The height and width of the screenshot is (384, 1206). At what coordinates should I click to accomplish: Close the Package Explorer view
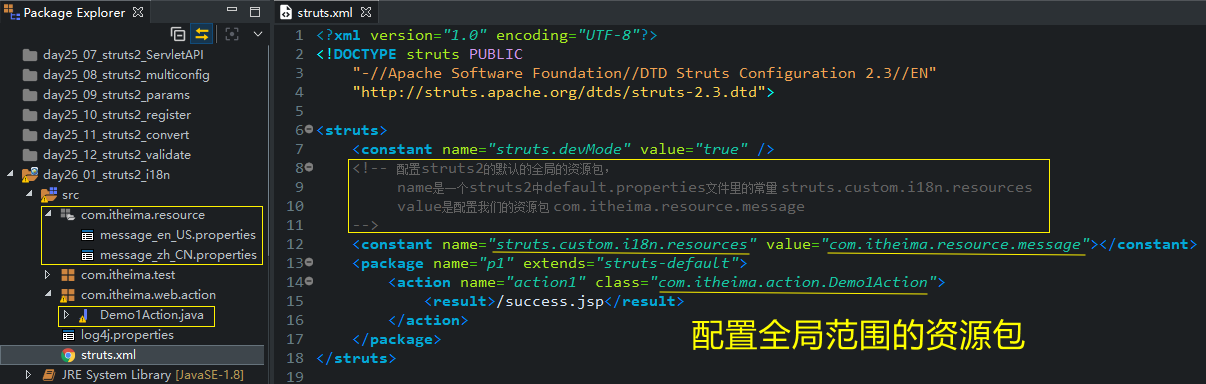[138, 12]
